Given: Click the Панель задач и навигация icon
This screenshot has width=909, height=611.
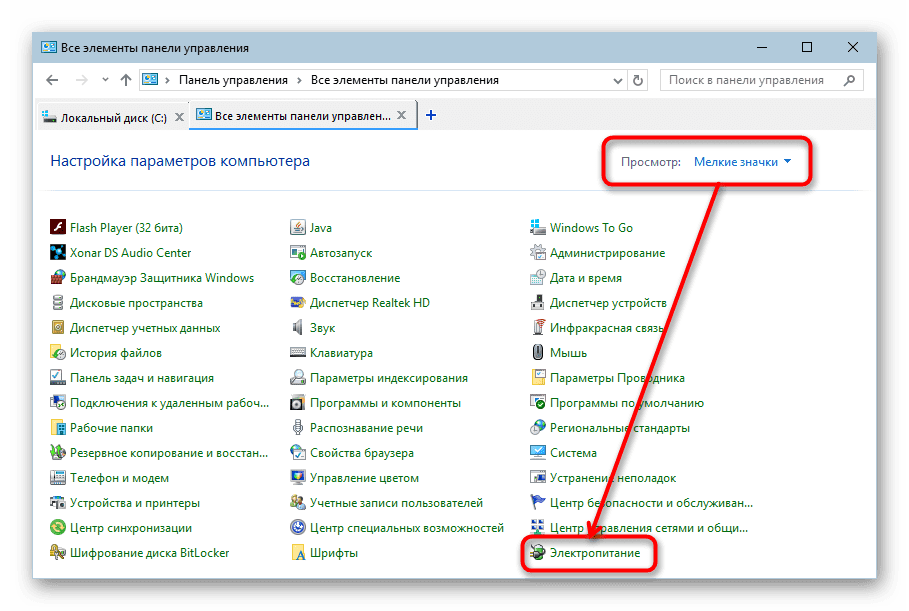Looking at the screenshot, I should [58, 377].
